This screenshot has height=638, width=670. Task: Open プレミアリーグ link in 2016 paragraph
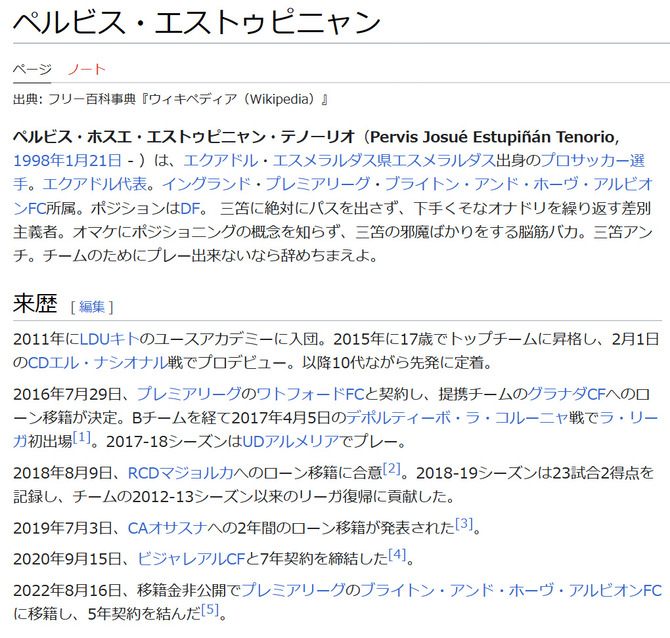(189, 394)
